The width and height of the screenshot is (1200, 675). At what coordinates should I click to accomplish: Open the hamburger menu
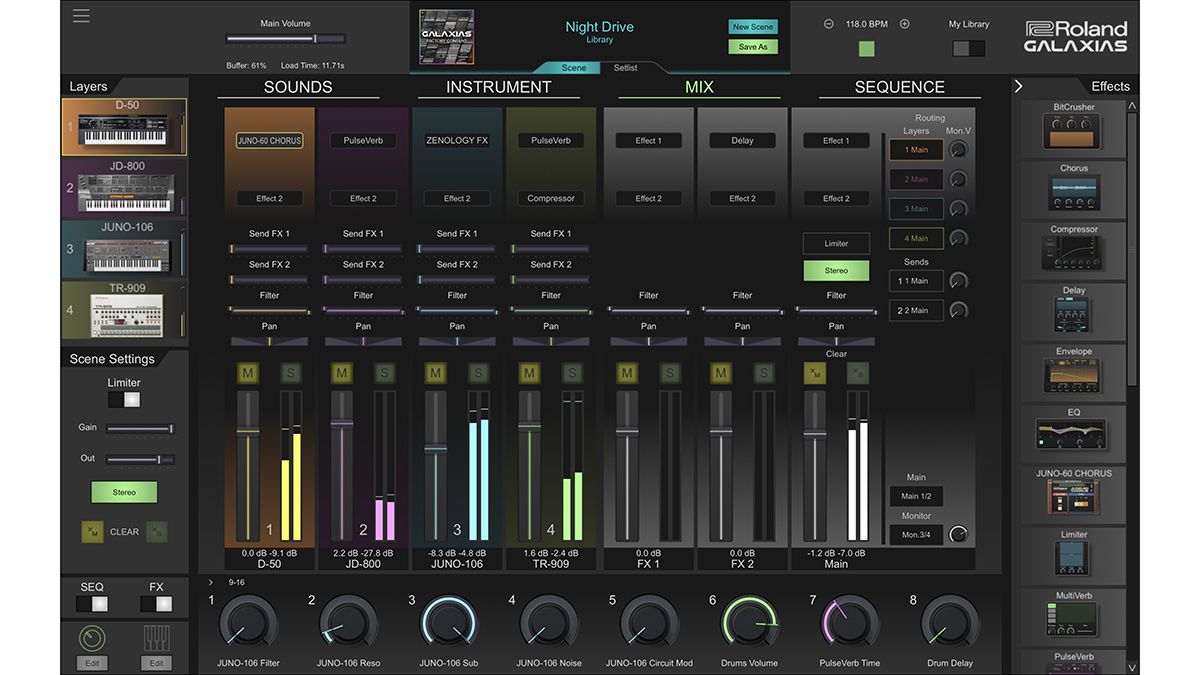pyautogui.click(x=81, y=15)
